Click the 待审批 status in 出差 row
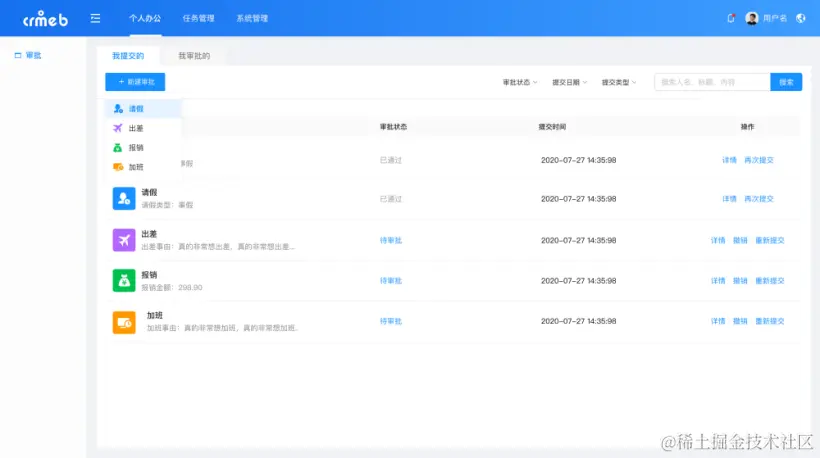Viewport: 820px width, 458px height. coord(391,241)
